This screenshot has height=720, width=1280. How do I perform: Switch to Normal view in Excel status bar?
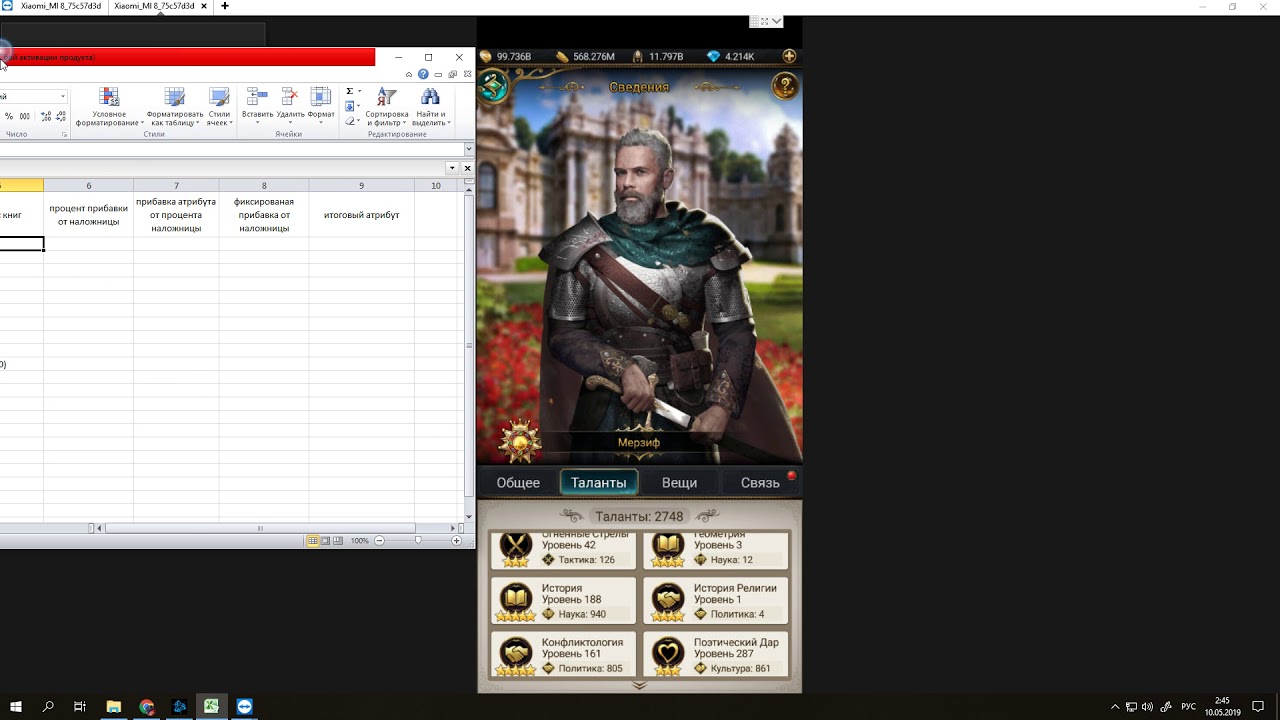click(313, 541)
